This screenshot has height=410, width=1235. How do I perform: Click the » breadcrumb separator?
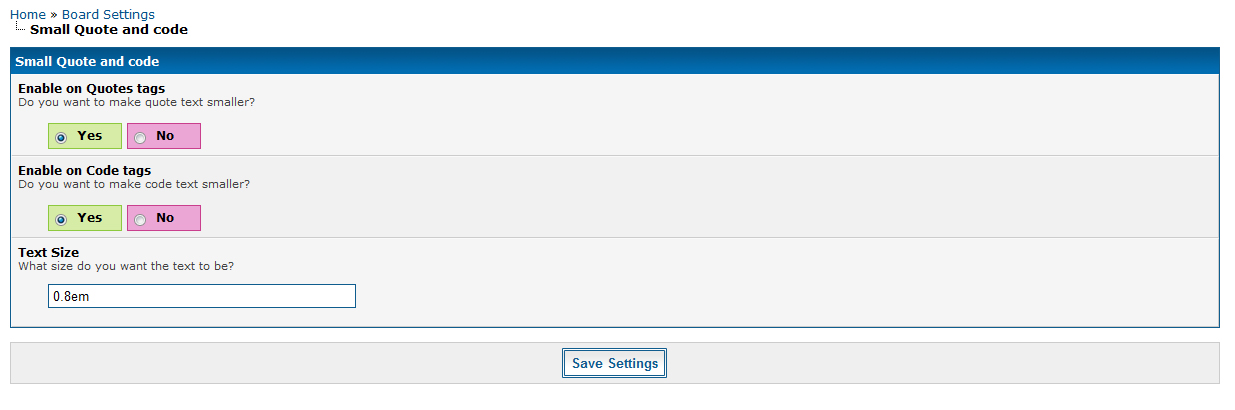click(54, 14)
